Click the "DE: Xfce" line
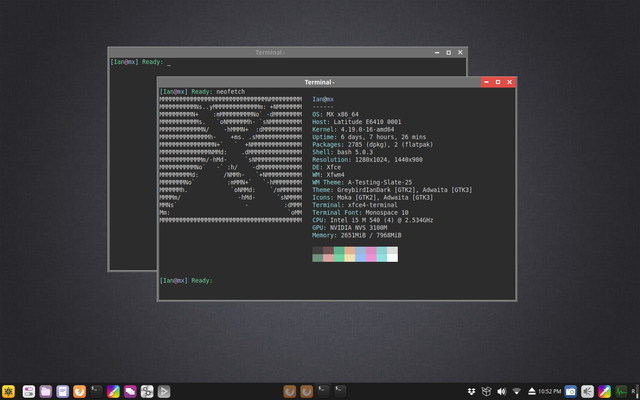 [x=327, y=167]
